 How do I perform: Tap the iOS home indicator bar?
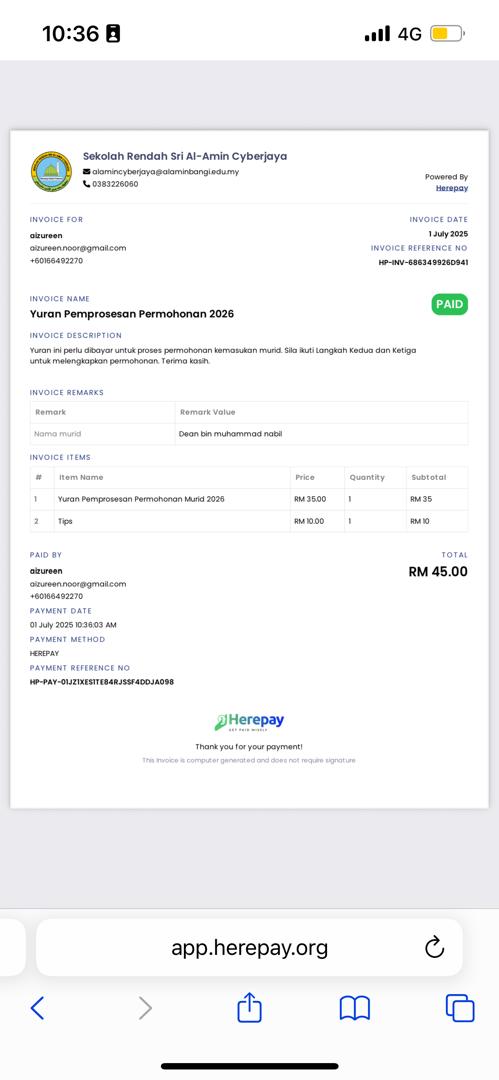(250, 1066)
